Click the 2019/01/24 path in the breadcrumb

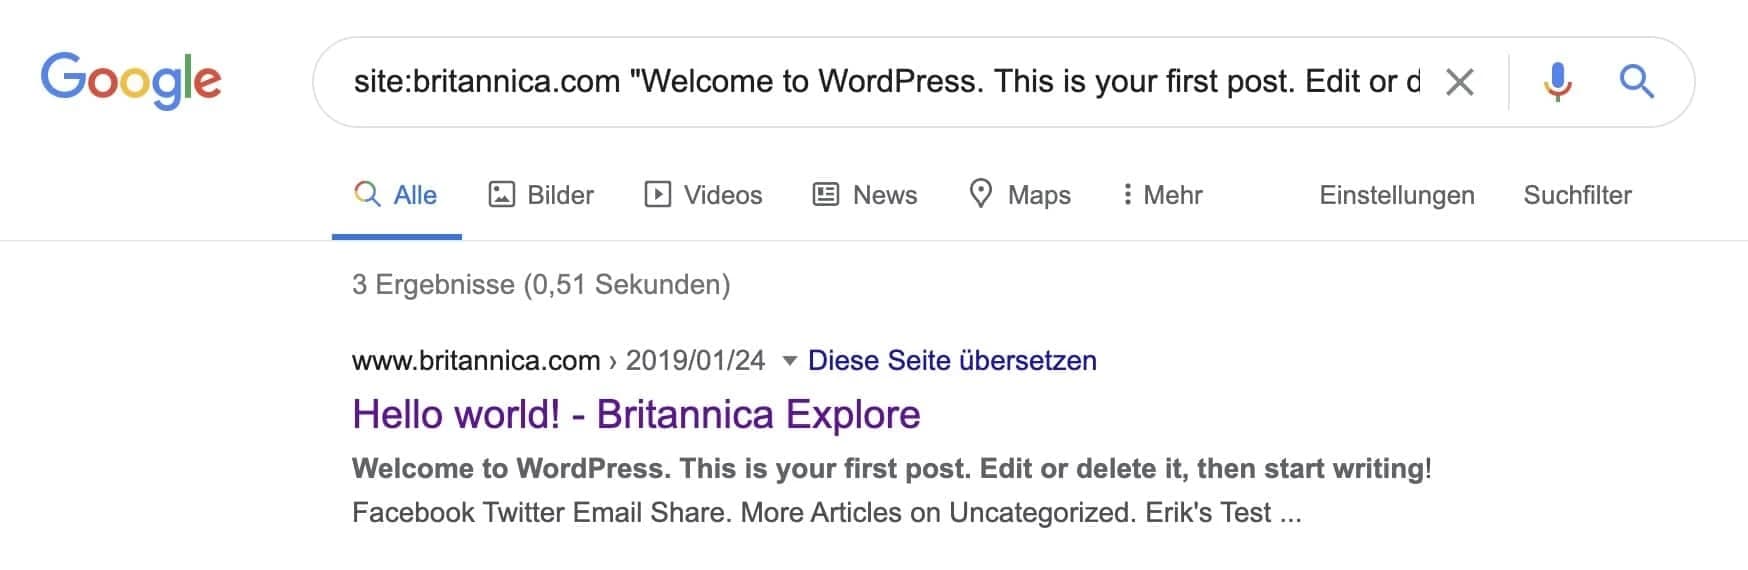[x=695, y=361]
